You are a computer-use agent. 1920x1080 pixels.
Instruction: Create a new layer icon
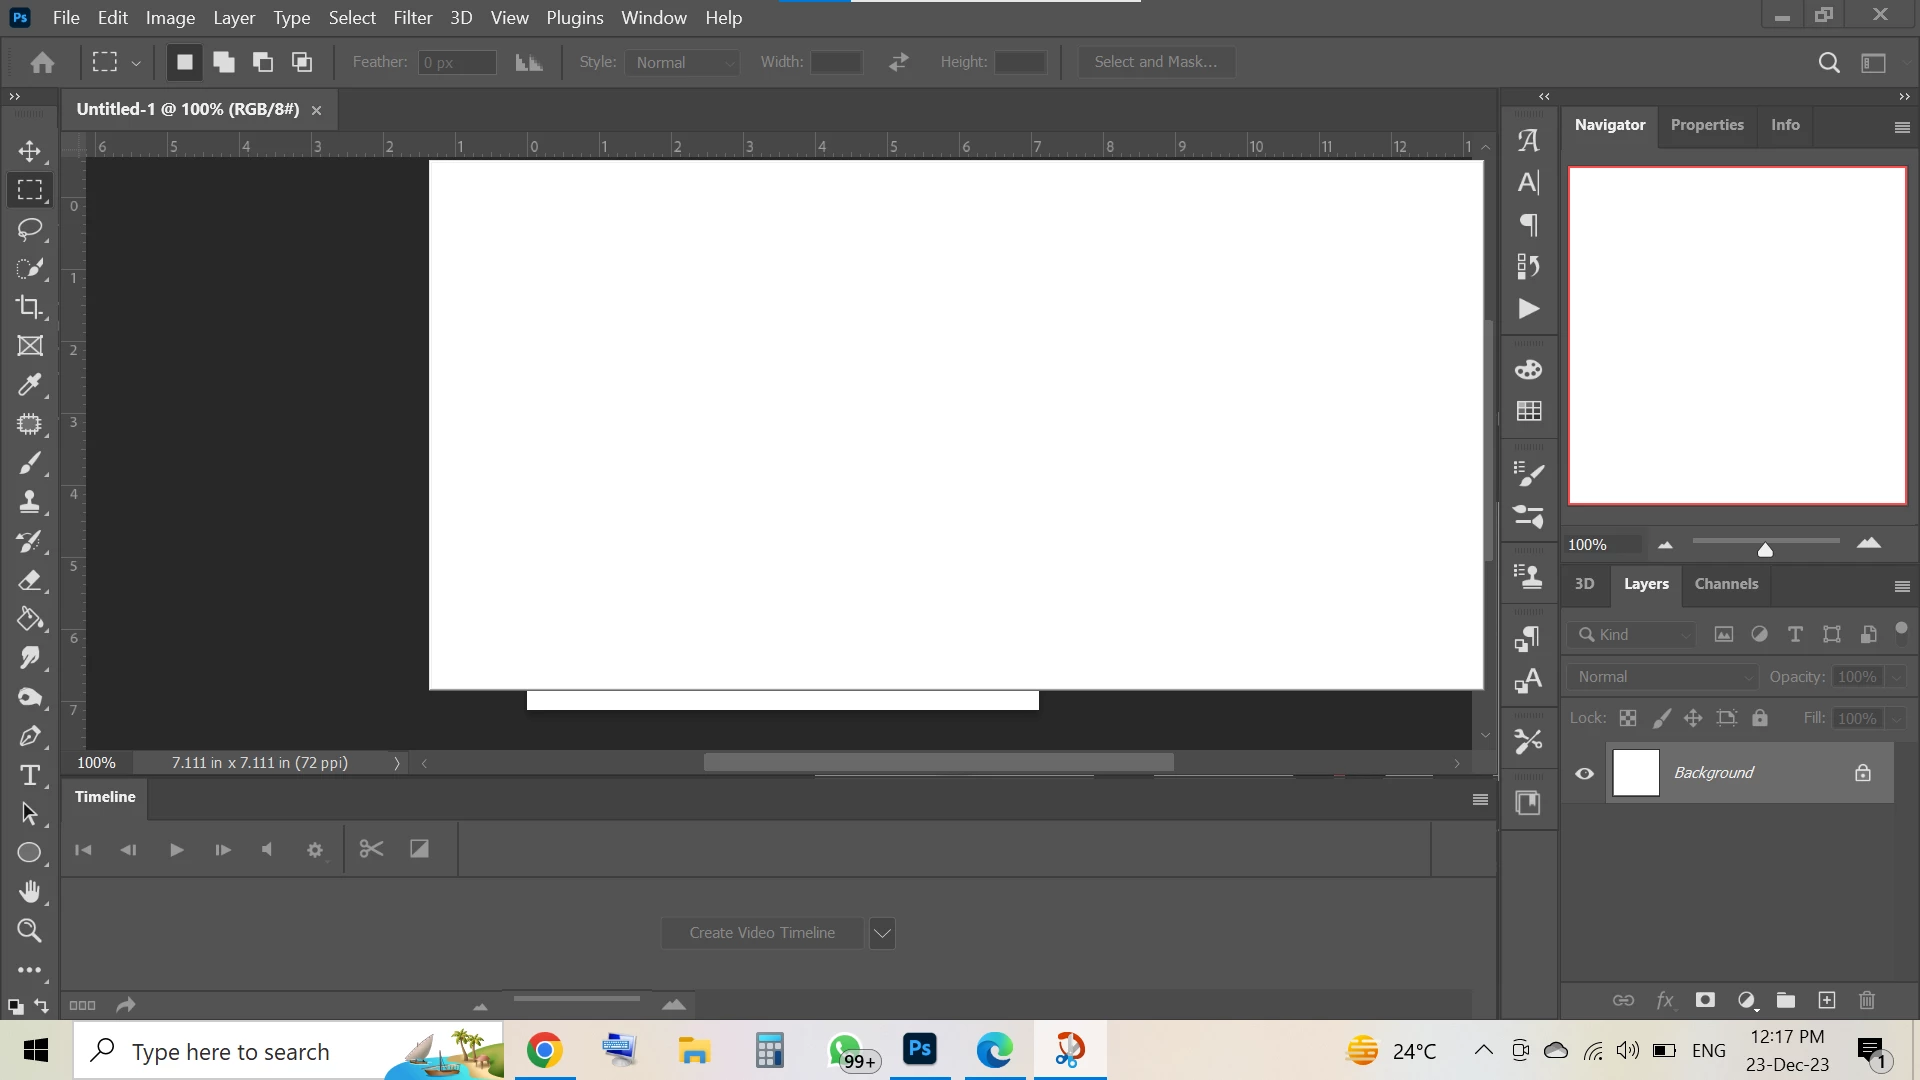1827,1000
